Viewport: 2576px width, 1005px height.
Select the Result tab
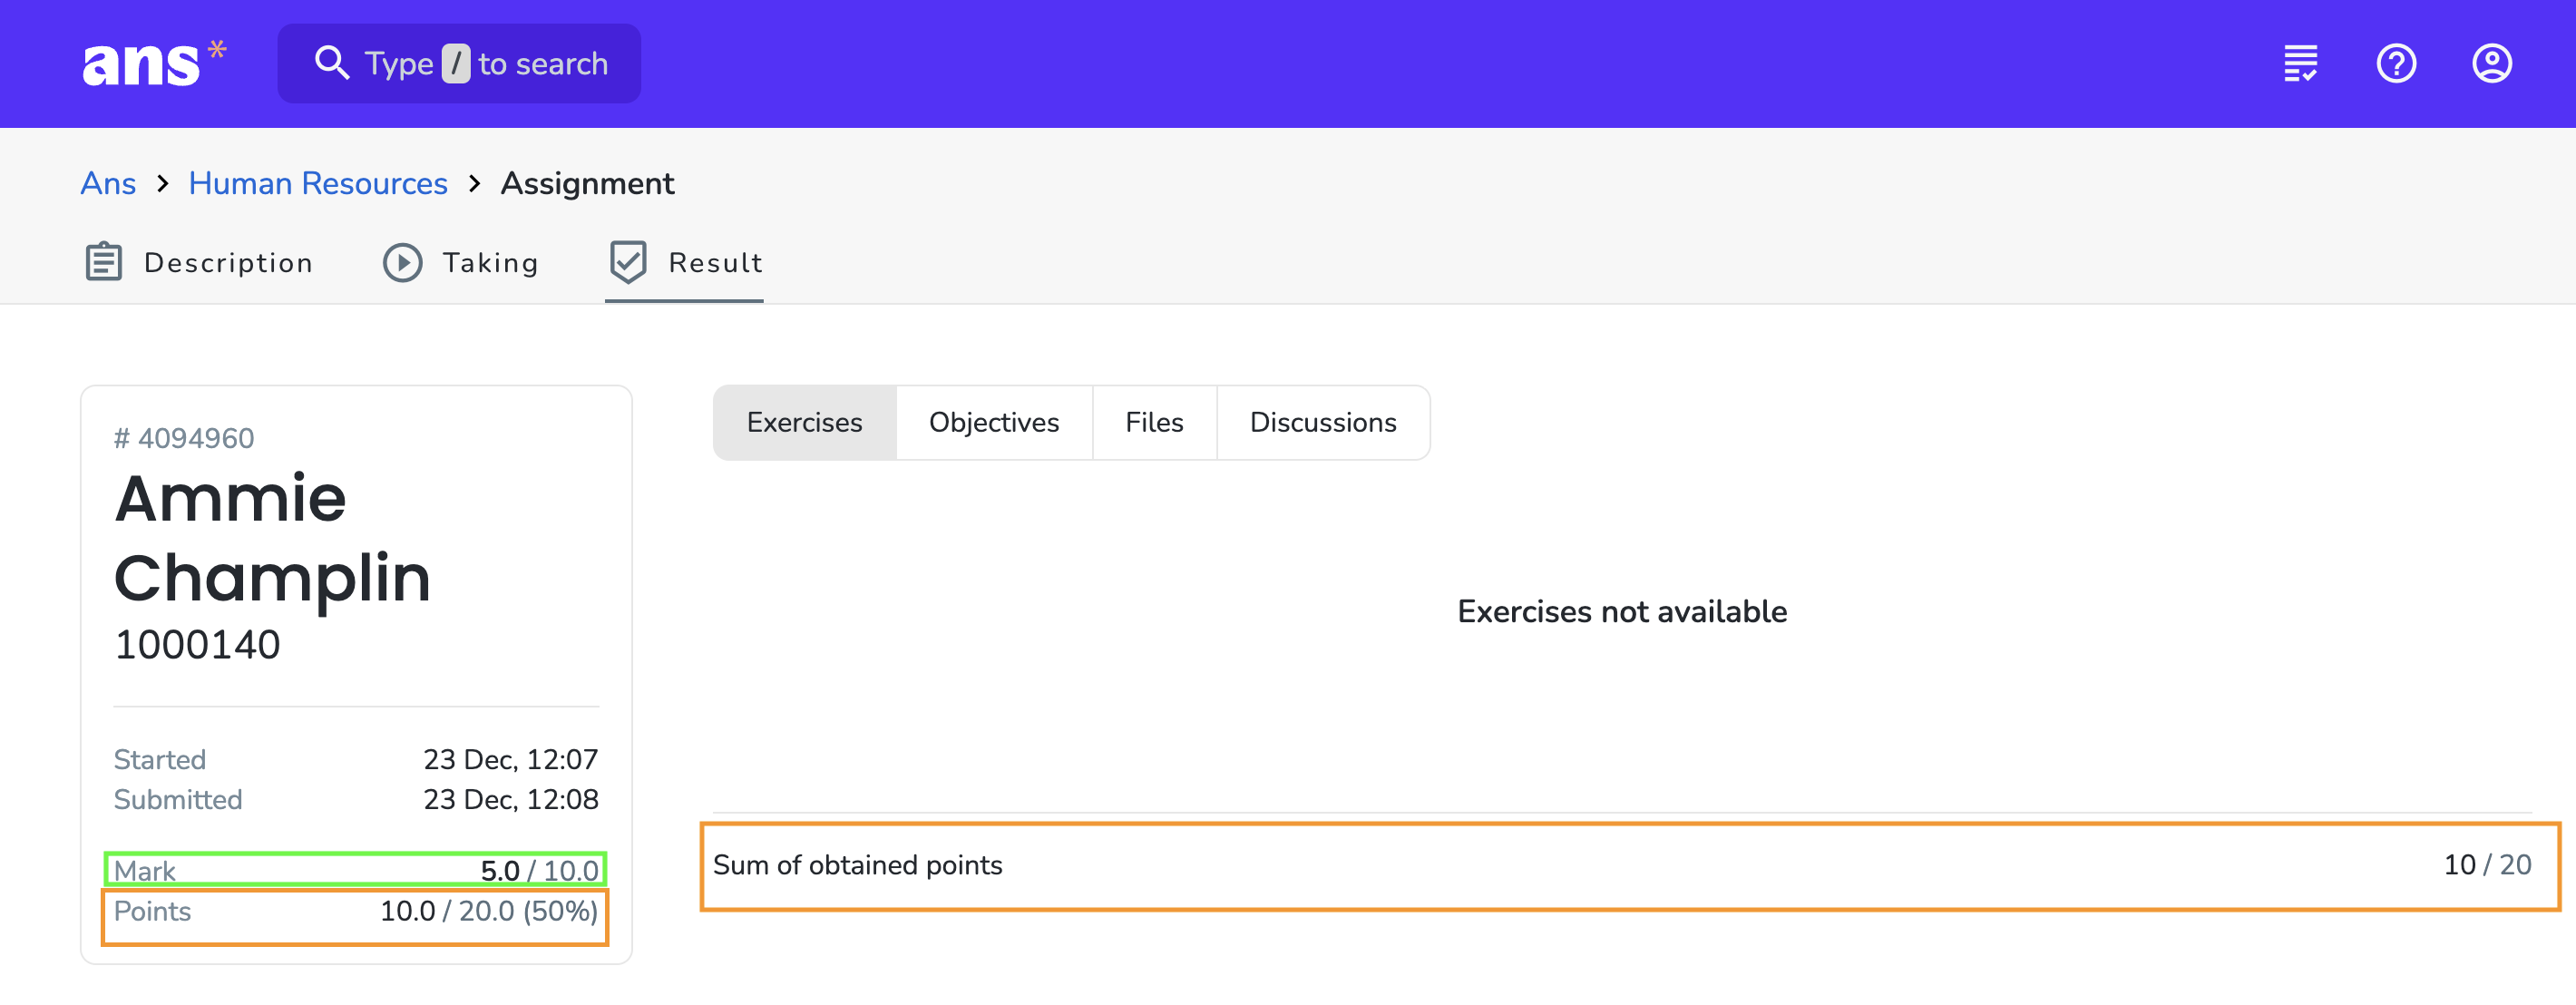pyautogui.click(x=685, y=262)
